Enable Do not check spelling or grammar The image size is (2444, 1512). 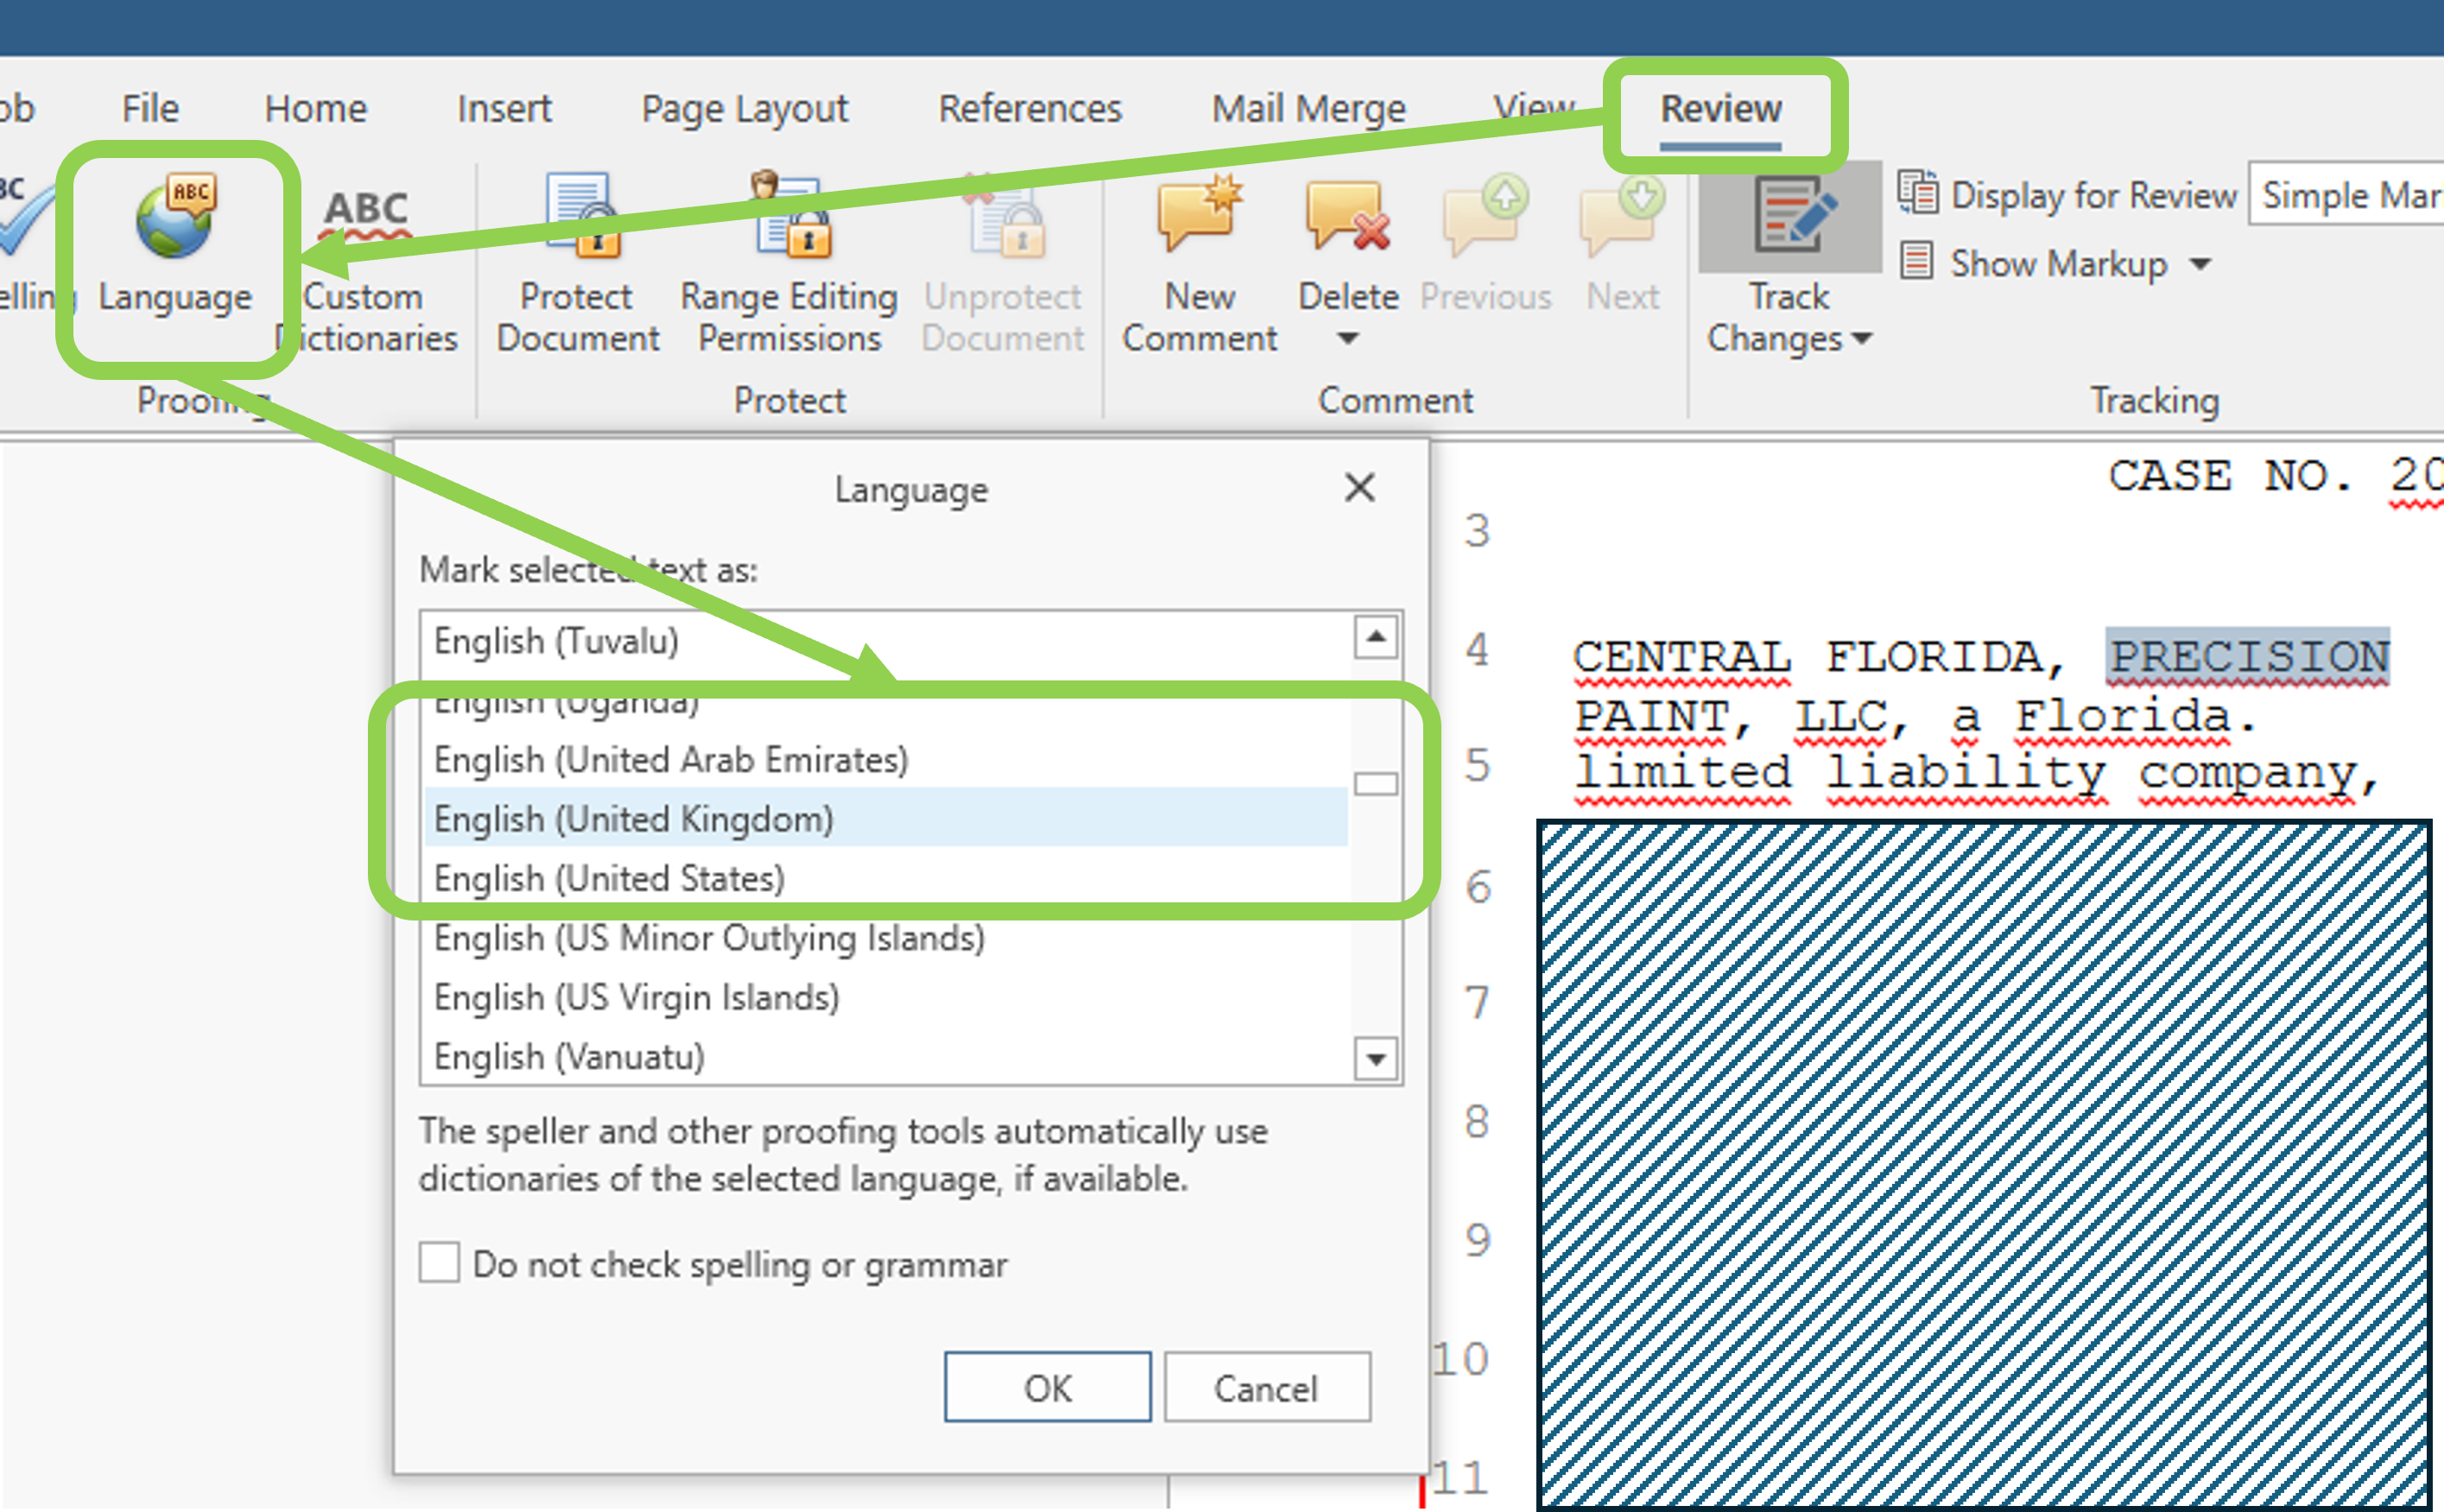(440, 1263)
